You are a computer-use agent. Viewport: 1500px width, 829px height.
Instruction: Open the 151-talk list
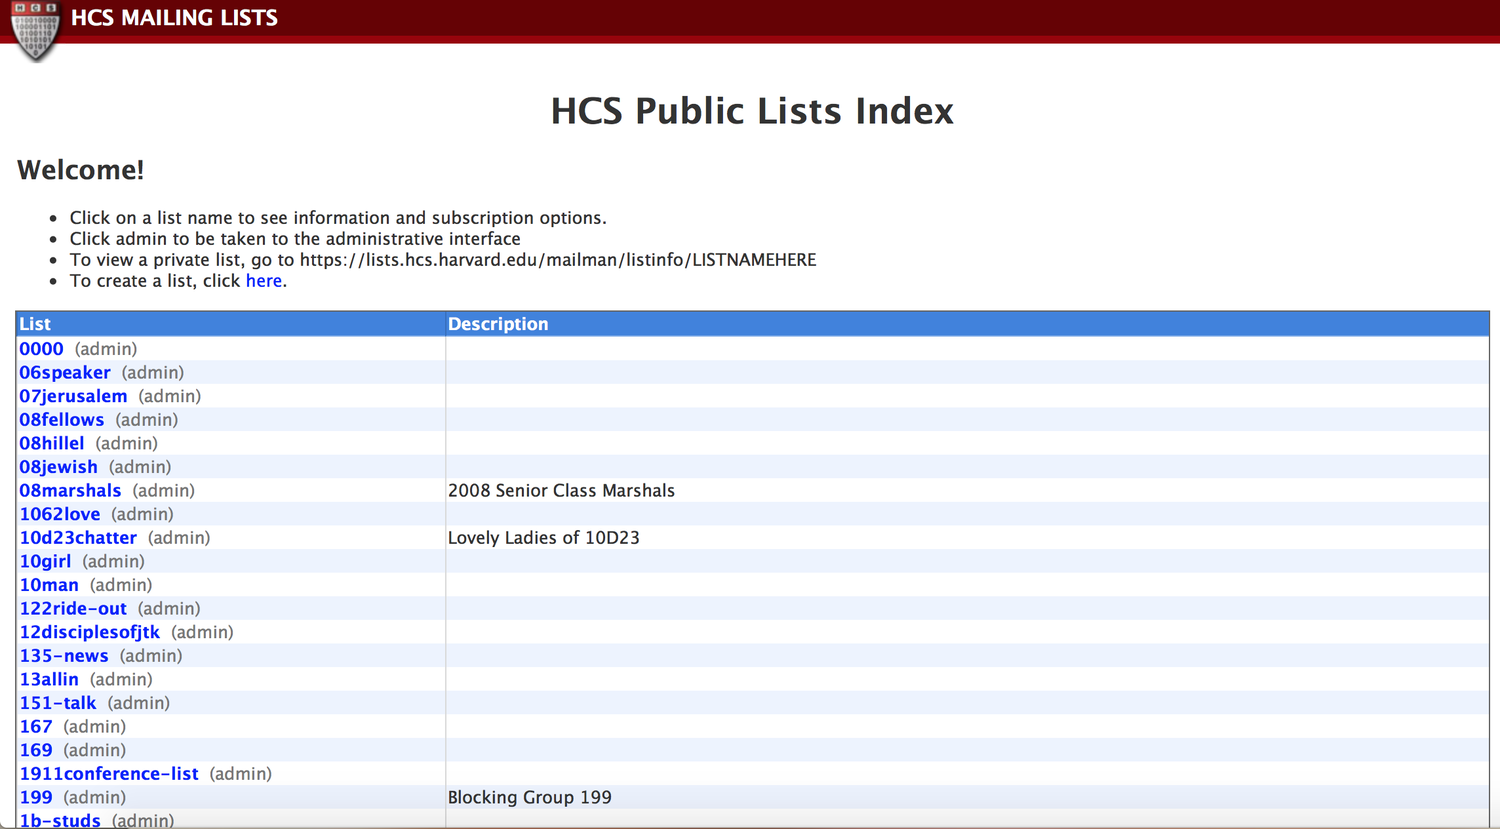point(58,703)
